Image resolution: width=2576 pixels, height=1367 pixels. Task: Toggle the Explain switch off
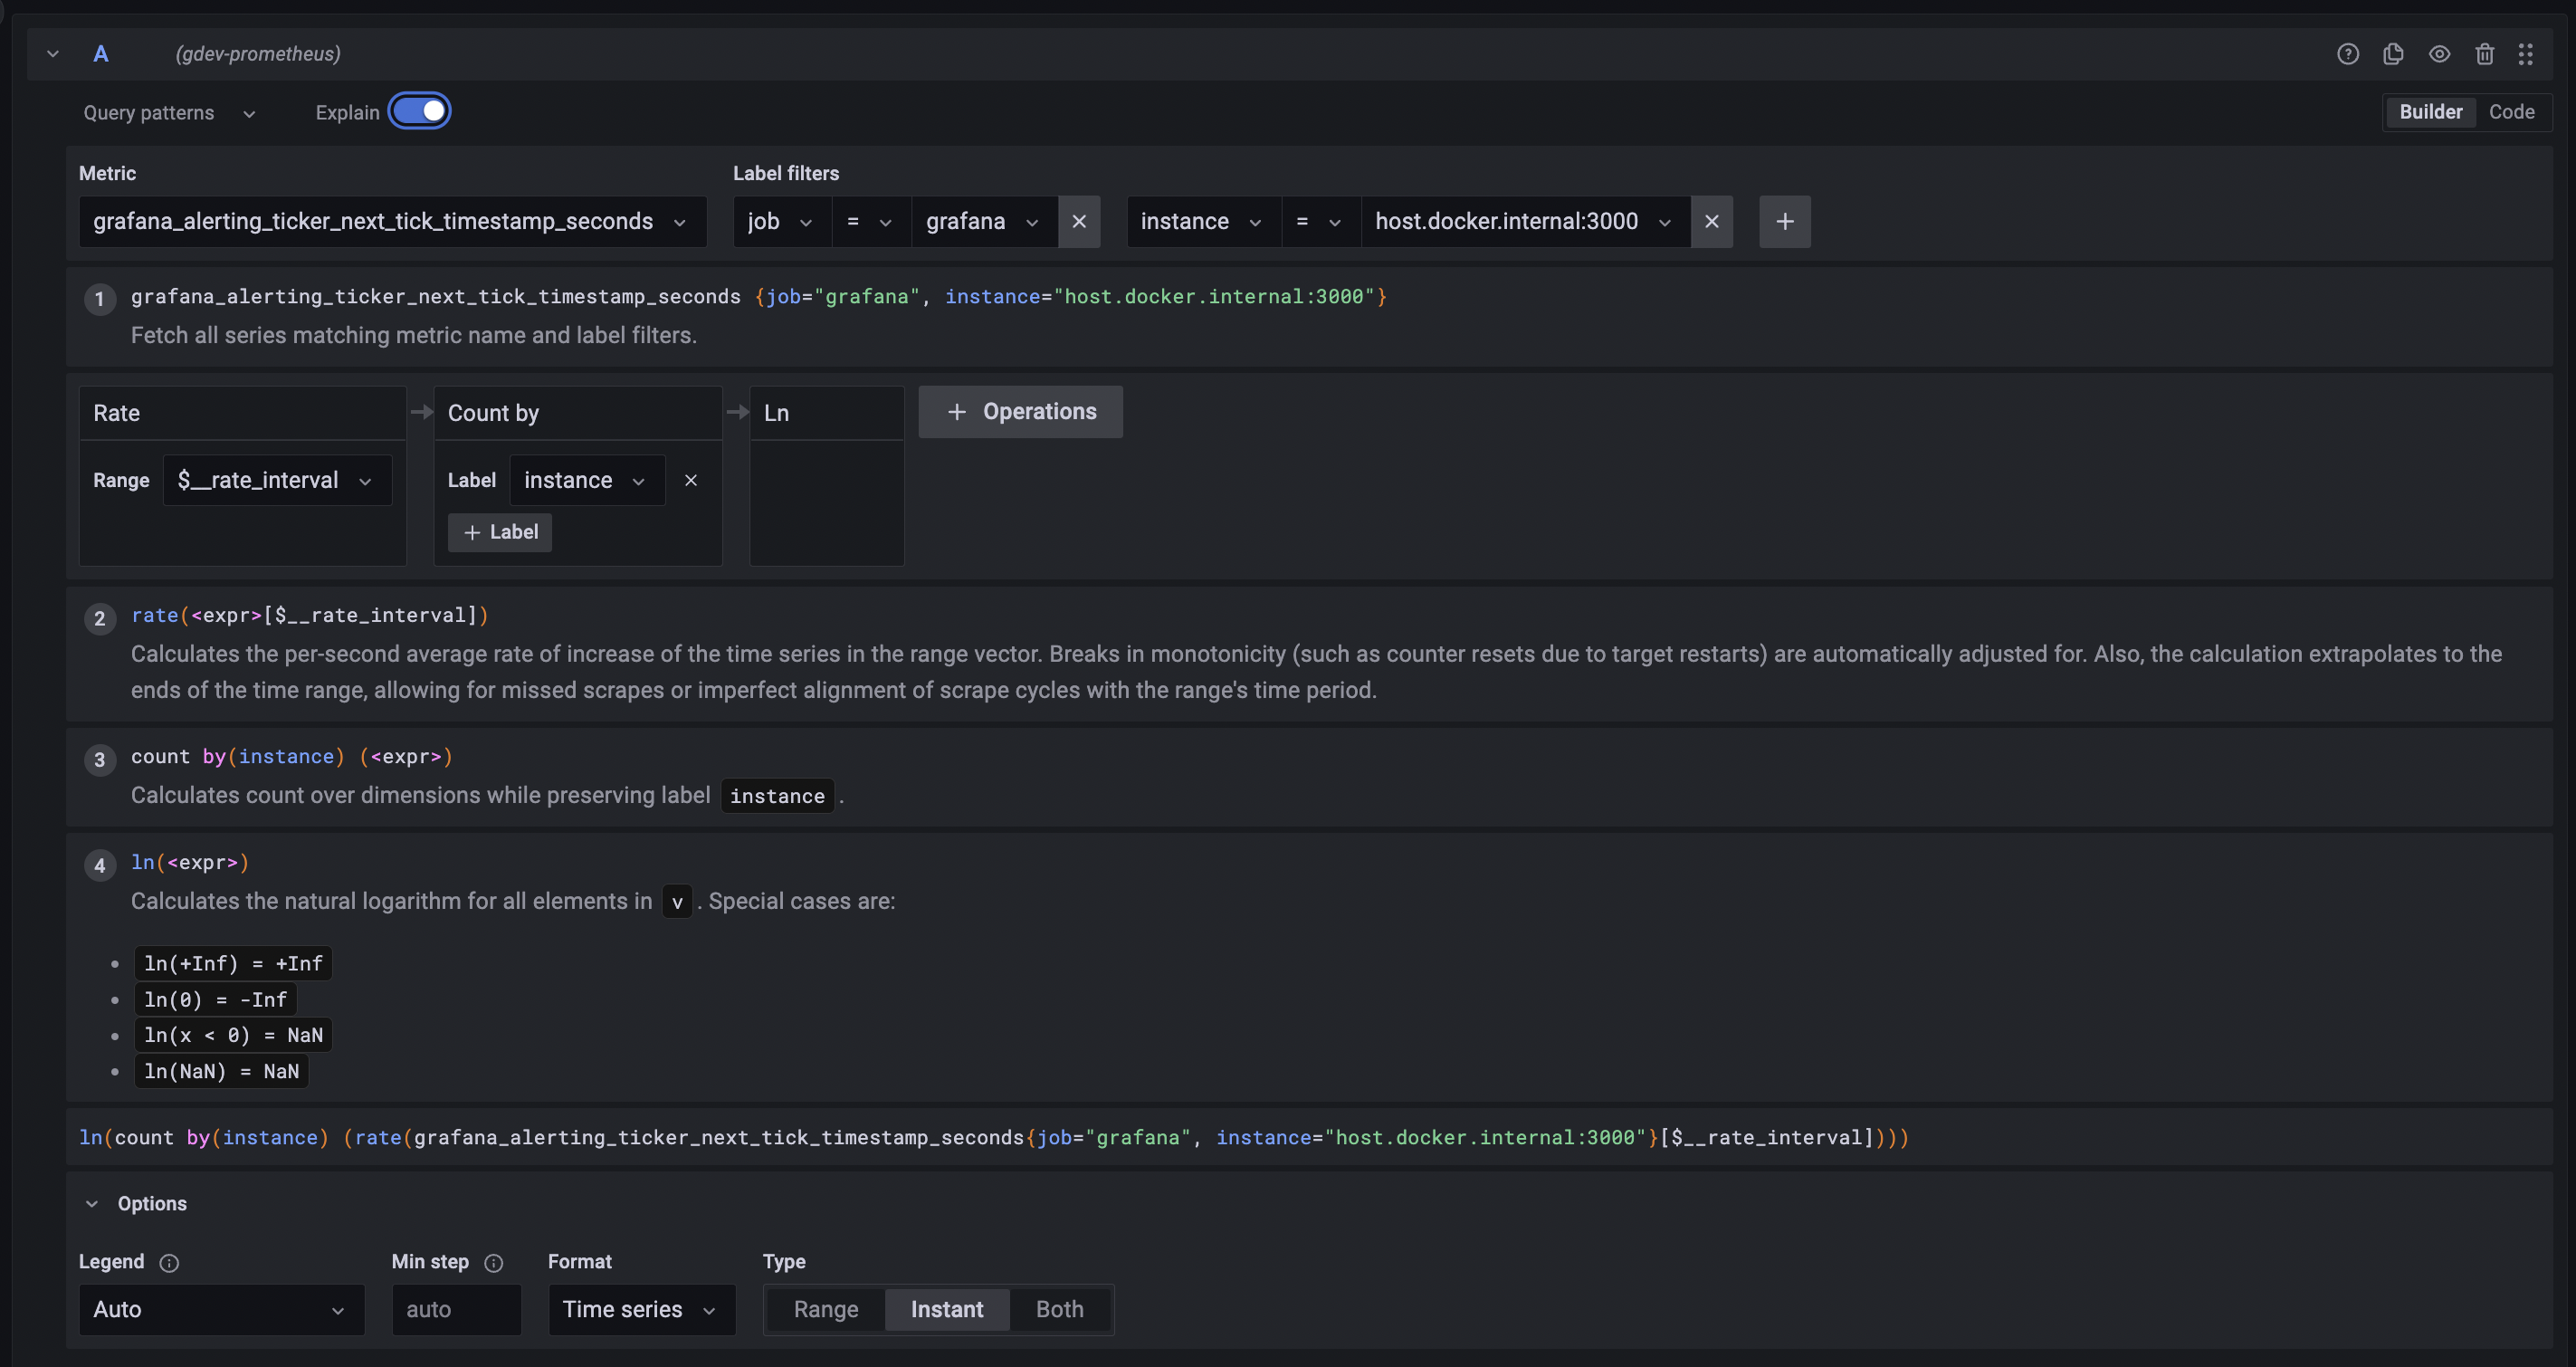420,111
